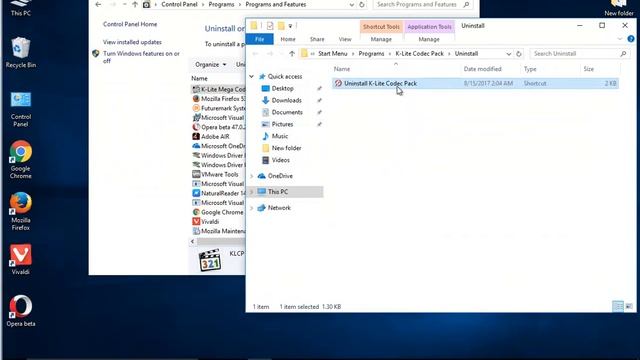Switch to the Share ribbon tab
The image size is (640, 360).
[317, 39]
